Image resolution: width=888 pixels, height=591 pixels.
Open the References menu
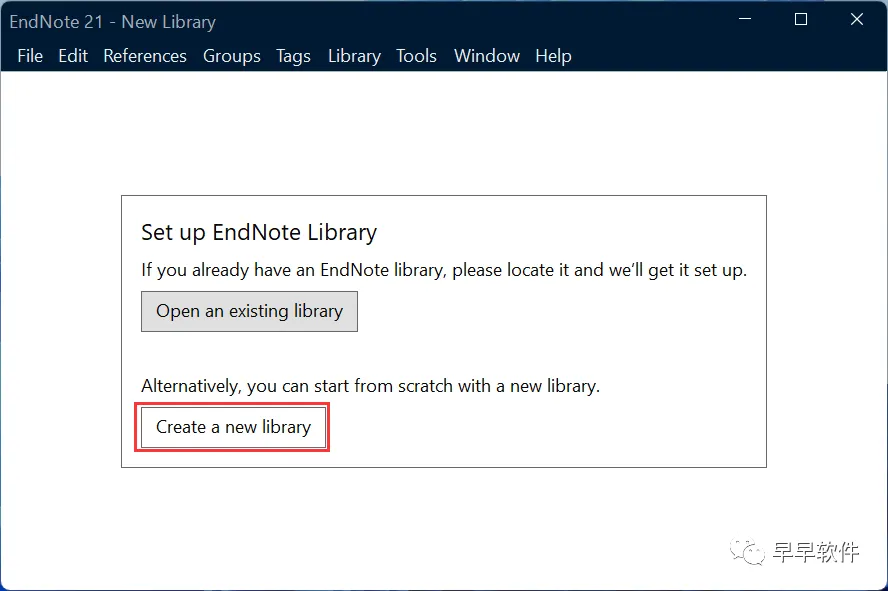click(x=145, y=56)
